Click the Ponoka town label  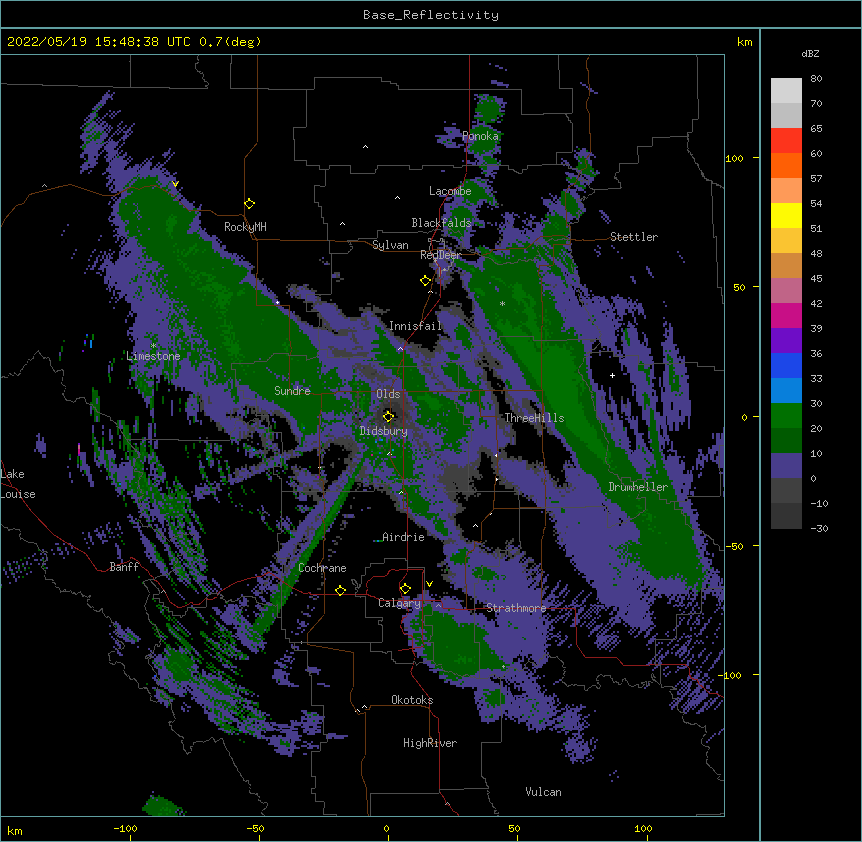click(x=480, y=136)
